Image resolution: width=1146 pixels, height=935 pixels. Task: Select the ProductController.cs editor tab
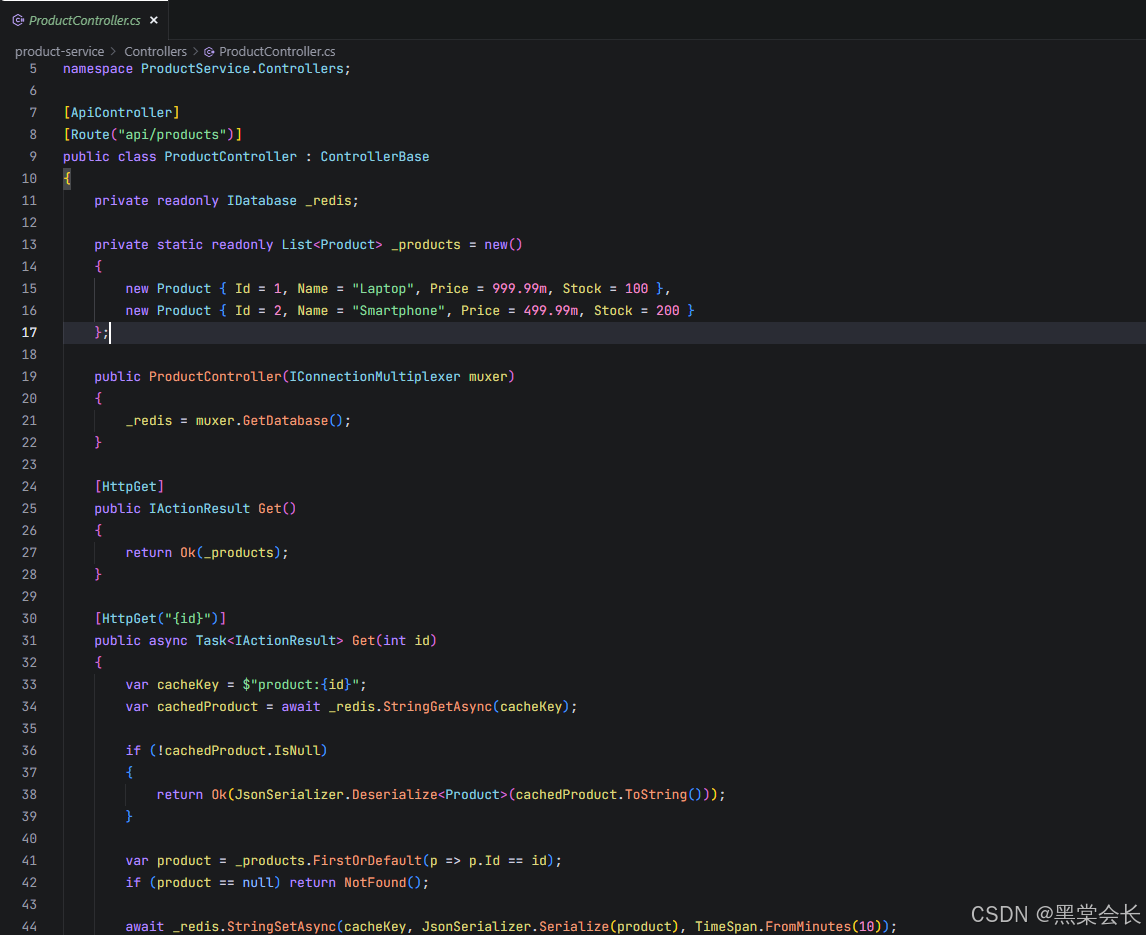[x=84, y=20]
